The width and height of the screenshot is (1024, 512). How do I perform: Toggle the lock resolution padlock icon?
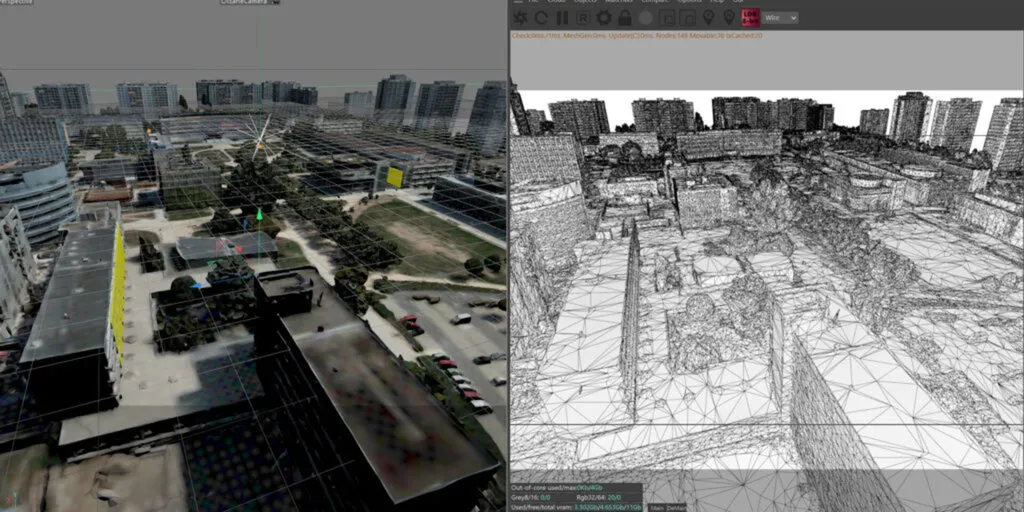[625, 18]
